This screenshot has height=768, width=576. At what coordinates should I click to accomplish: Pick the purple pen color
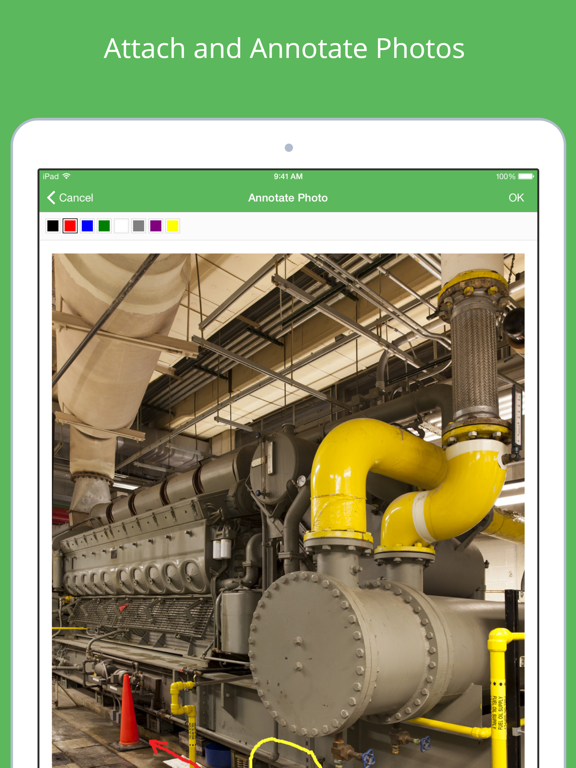(x=156, y=226)
